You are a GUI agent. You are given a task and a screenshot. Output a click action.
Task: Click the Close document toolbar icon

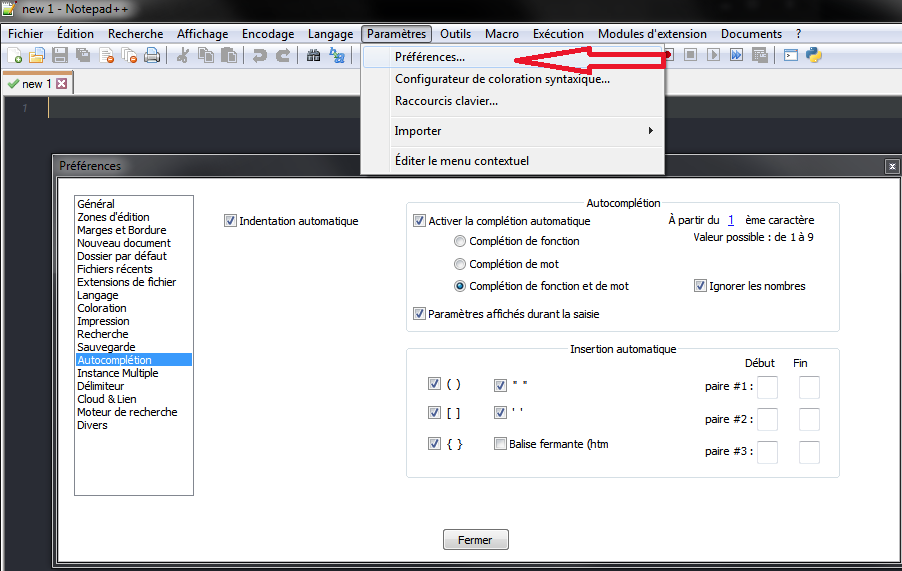coord(106,55)
